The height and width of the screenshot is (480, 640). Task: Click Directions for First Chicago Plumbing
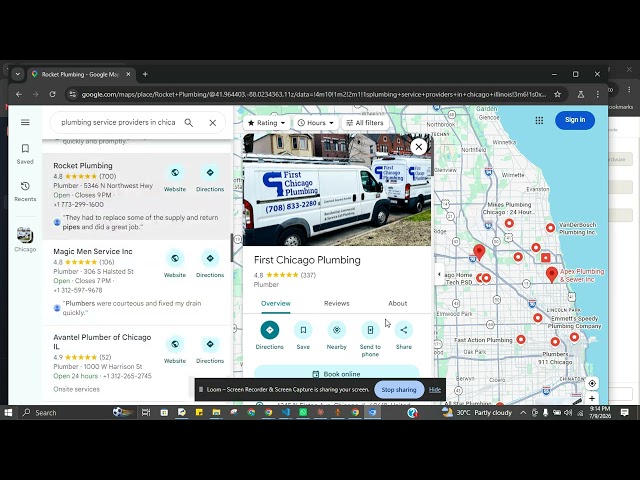(269, 330)
